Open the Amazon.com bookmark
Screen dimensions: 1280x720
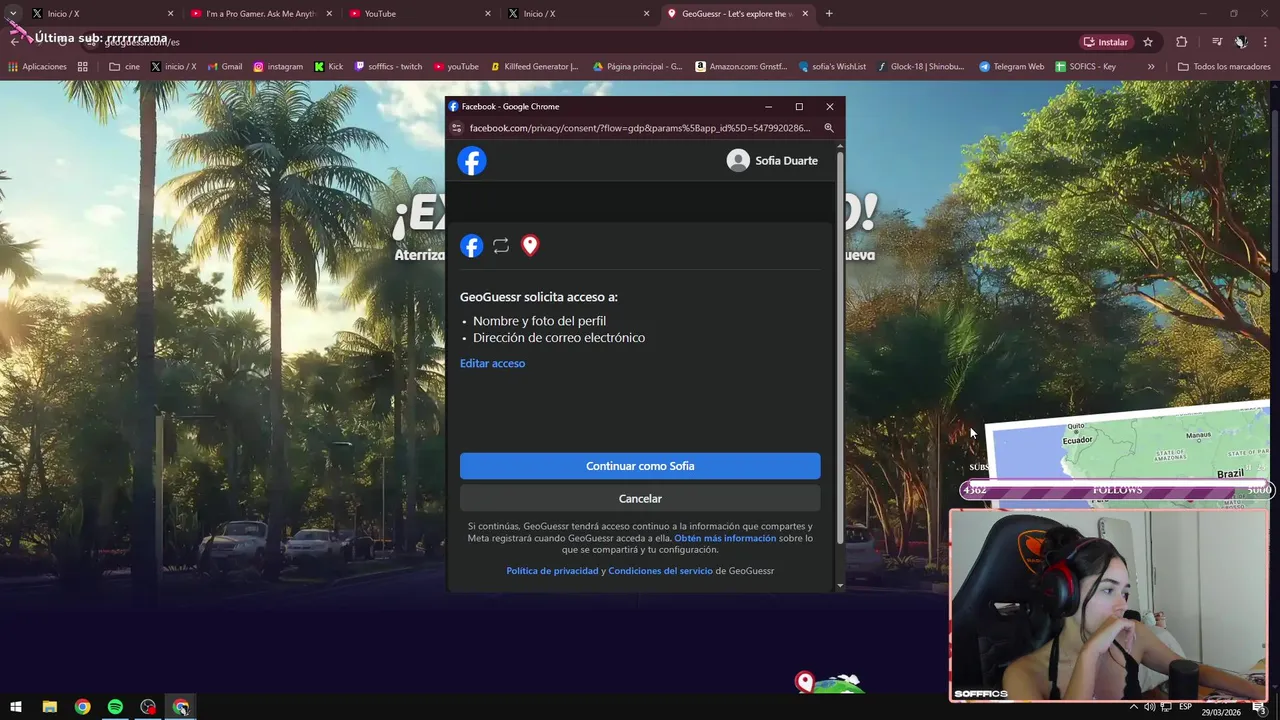[741, 67]
